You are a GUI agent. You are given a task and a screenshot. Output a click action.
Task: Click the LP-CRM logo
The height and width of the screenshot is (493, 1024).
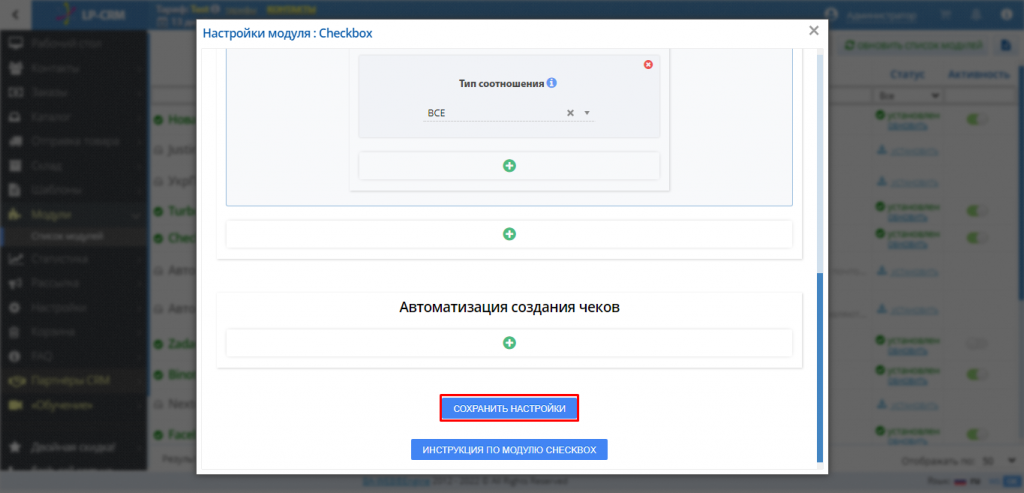click(x=90, y=14)
